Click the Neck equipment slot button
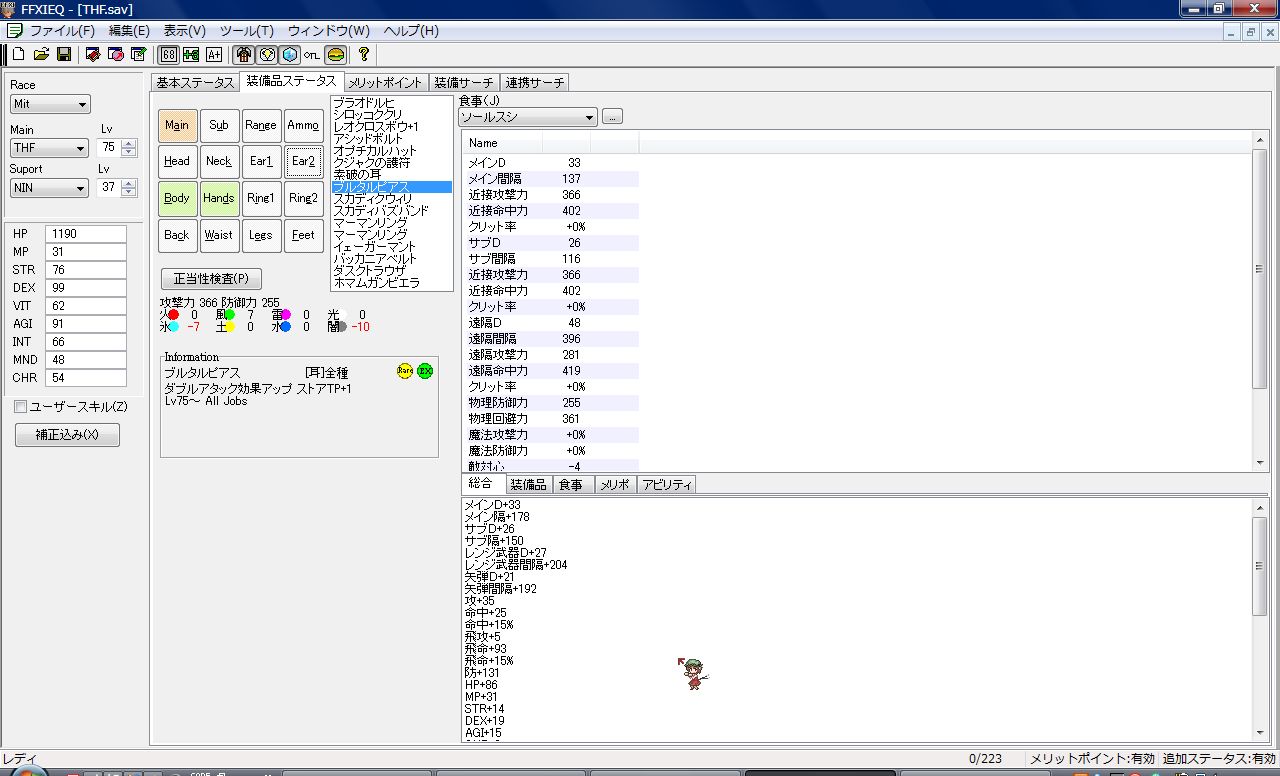1280x776 pixels. 219,161
